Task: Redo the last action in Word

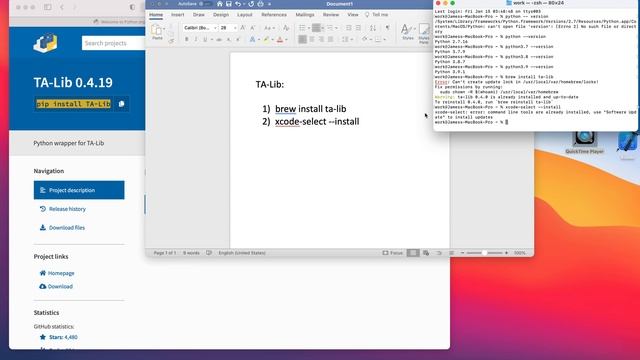Action: point(251,4)
